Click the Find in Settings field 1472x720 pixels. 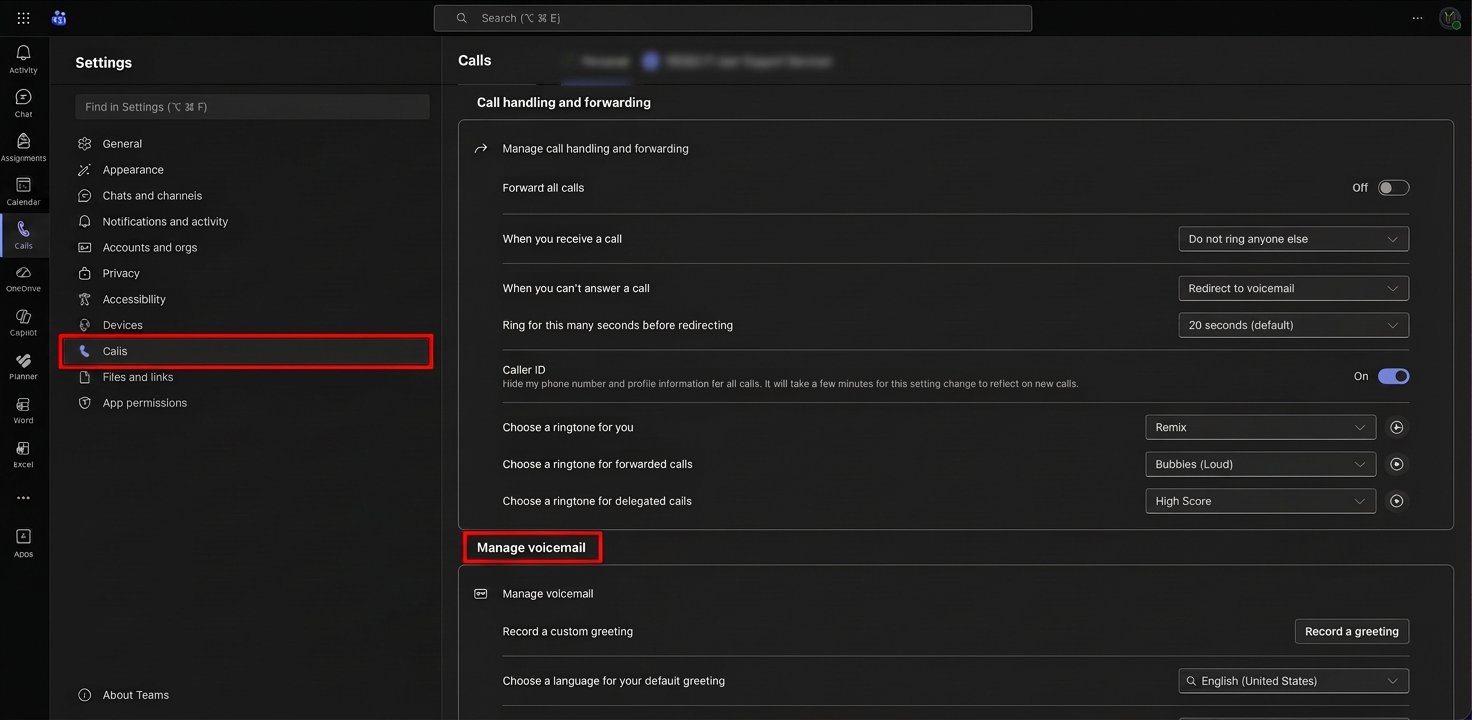click(253, 107)
